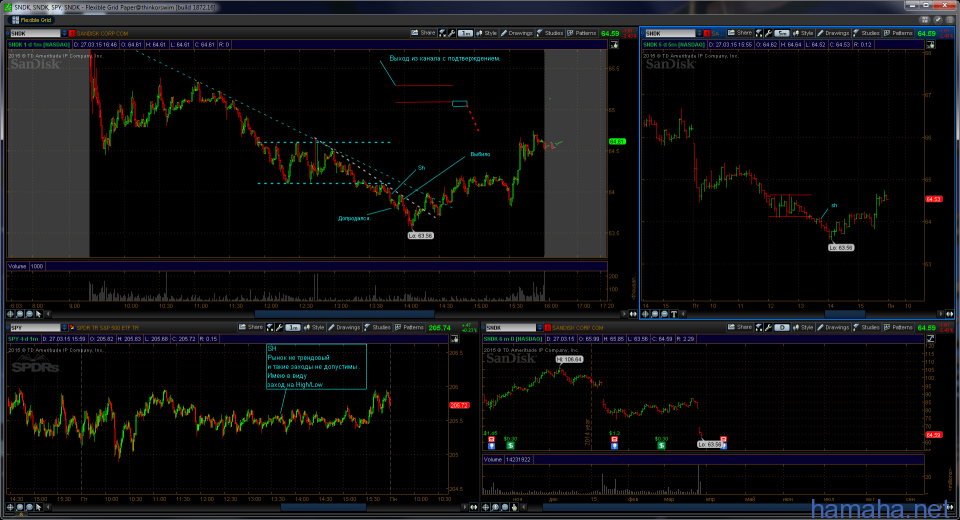Click the crosshair zoom icon under the top-left chart
This screenshot has height=520, width=960.
[x=10, y=314]
